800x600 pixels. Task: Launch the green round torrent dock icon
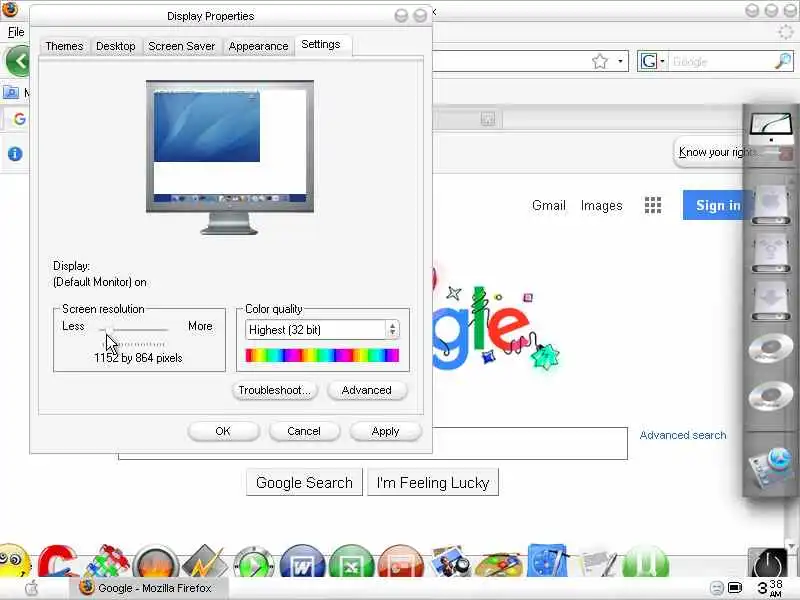(x=645, y=562)
